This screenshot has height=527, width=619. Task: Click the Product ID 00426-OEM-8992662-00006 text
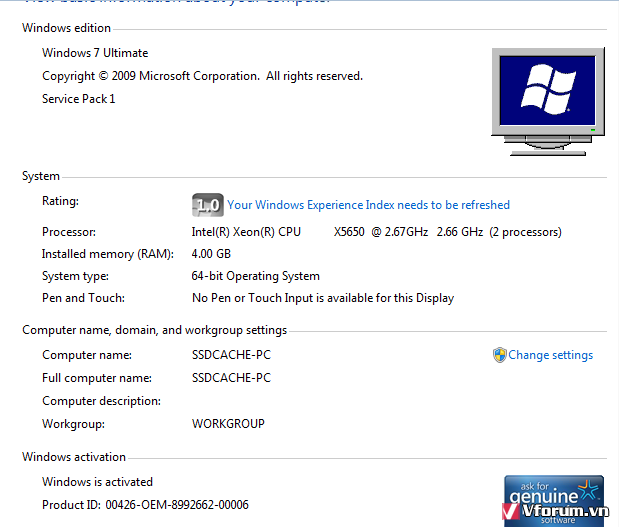point(145,504)
